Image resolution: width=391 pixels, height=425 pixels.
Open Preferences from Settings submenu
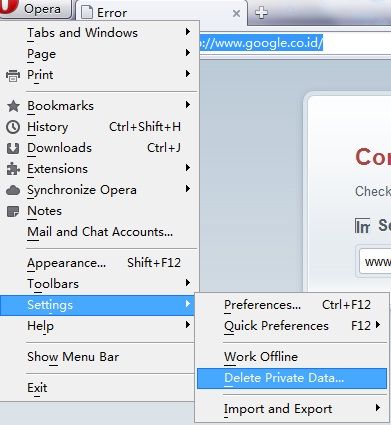pos(292,305)
